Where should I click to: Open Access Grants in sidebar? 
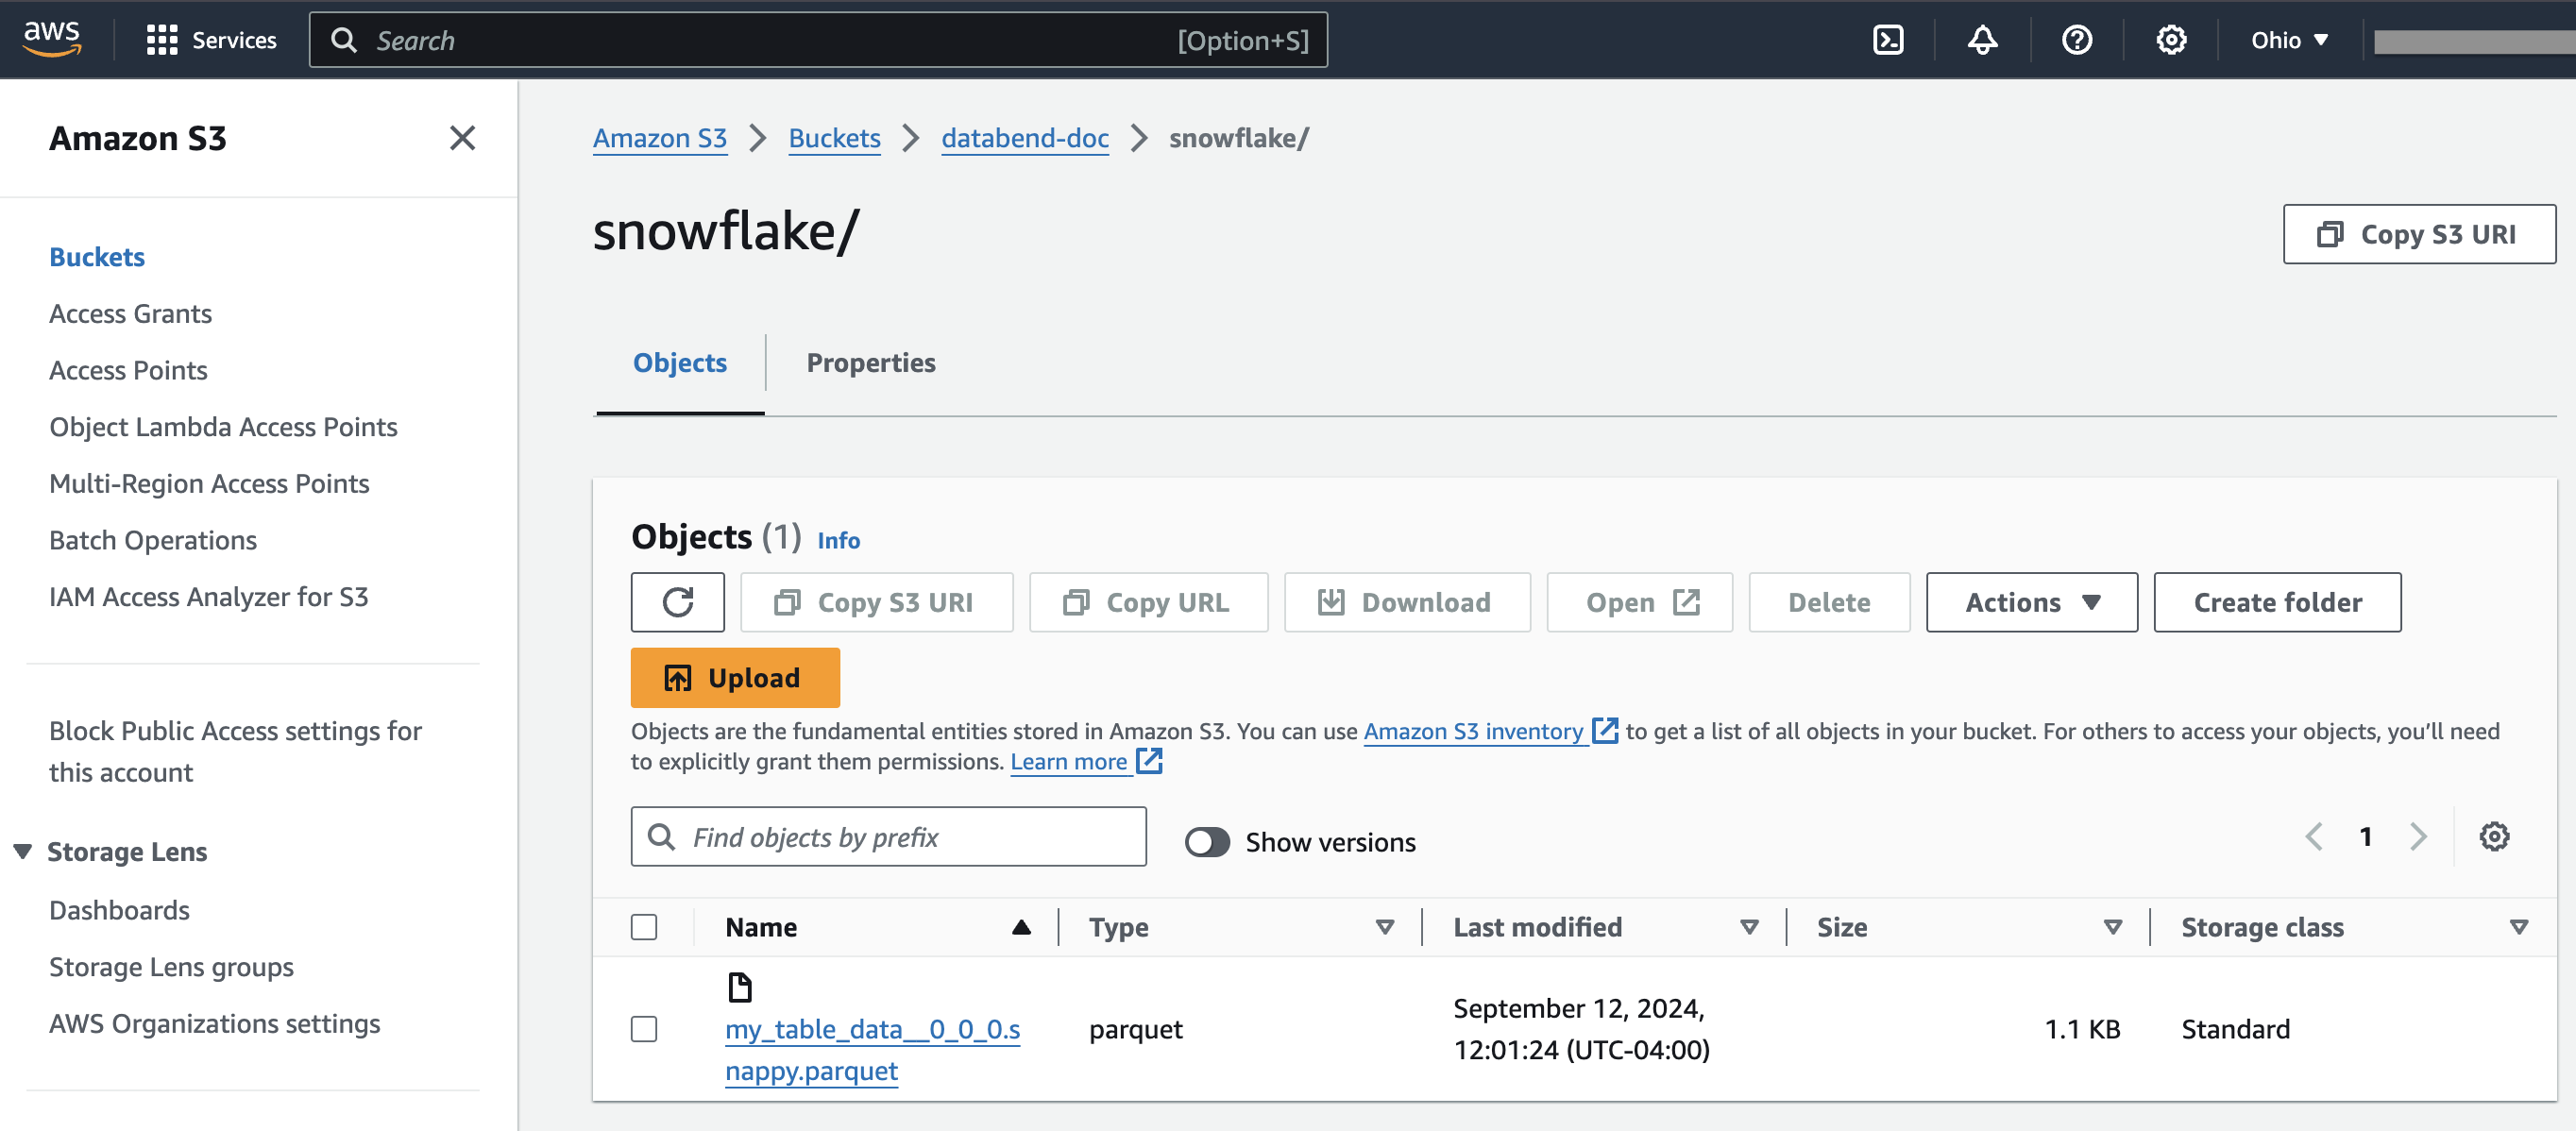(131, 314)
